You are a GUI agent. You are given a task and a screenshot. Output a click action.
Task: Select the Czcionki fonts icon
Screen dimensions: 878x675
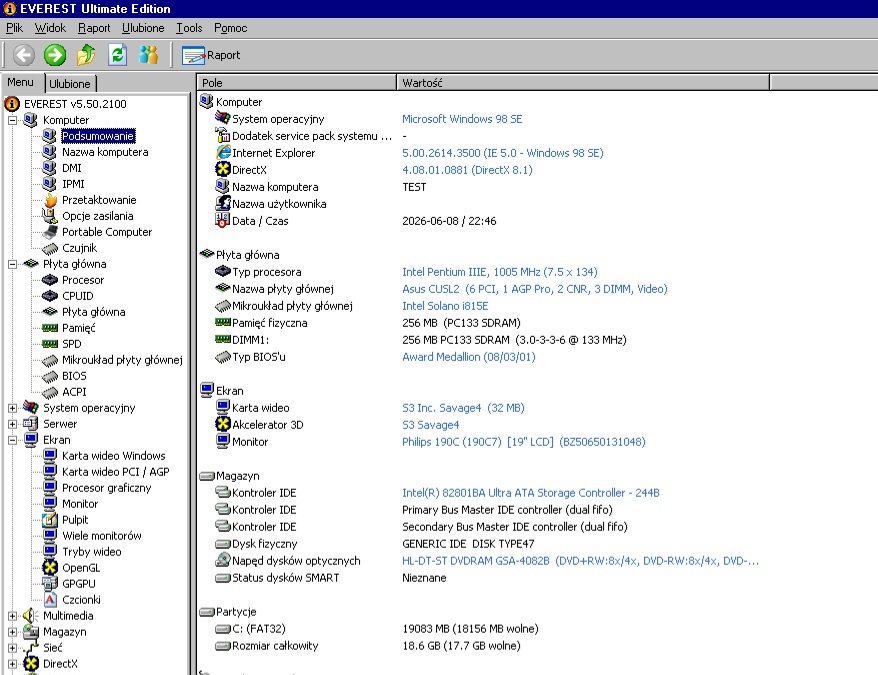pos(50,599)
